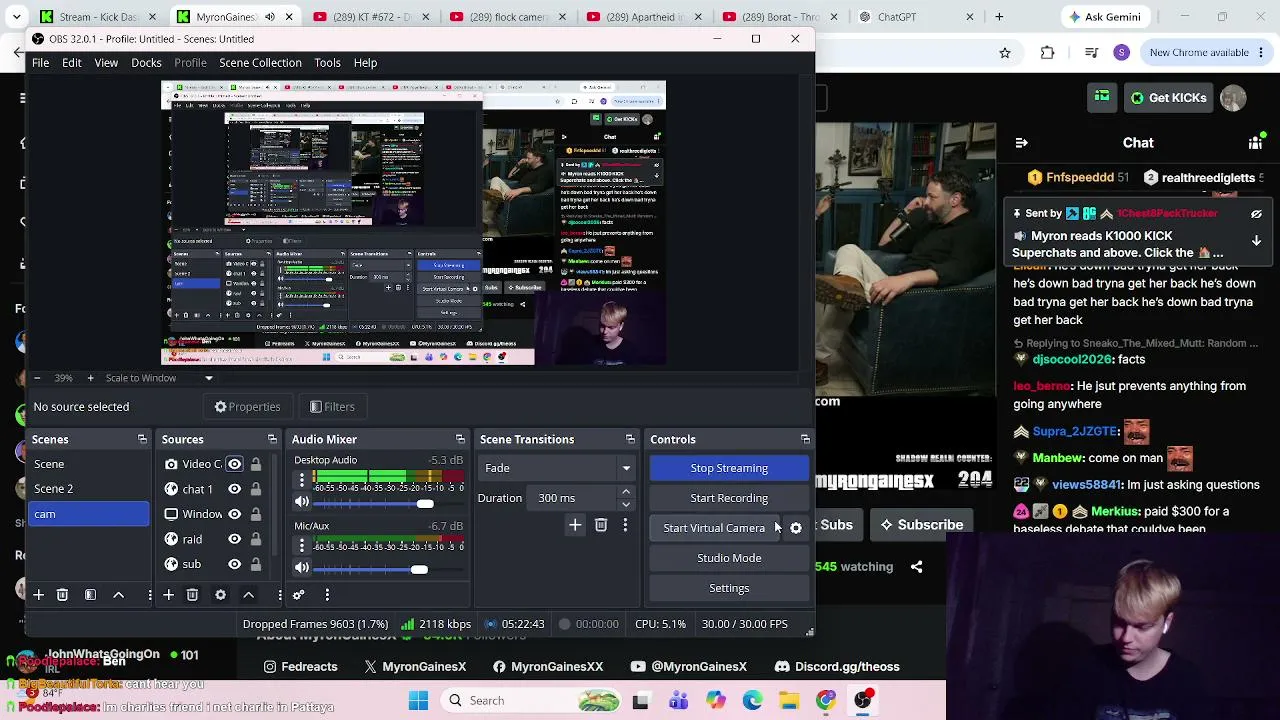1280x720 pixels.
Task: Open the Fade transition dropdown
Action: [557, 468]
